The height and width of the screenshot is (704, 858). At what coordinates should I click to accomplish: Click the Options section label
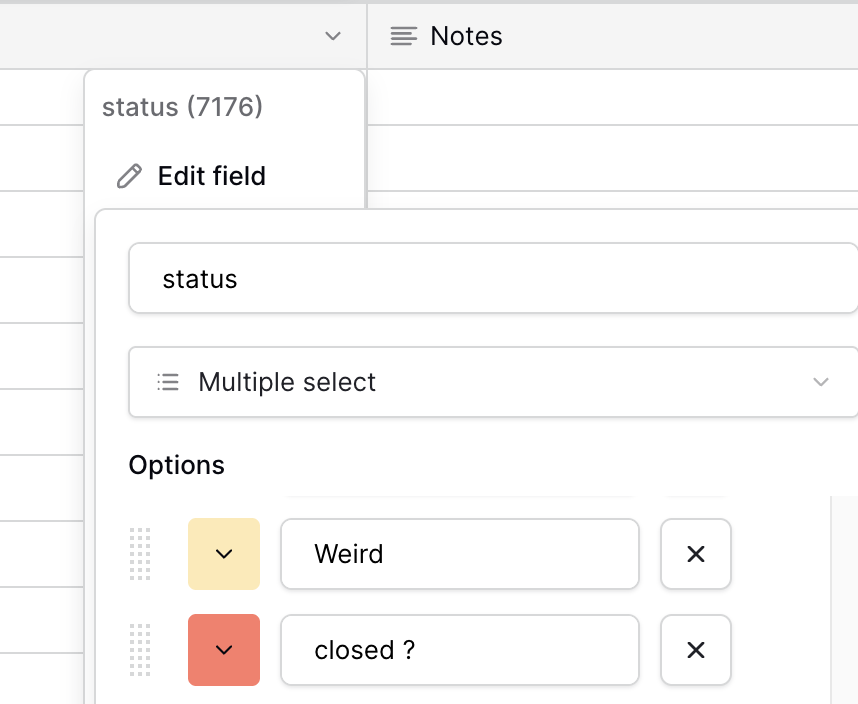point(176,466)
